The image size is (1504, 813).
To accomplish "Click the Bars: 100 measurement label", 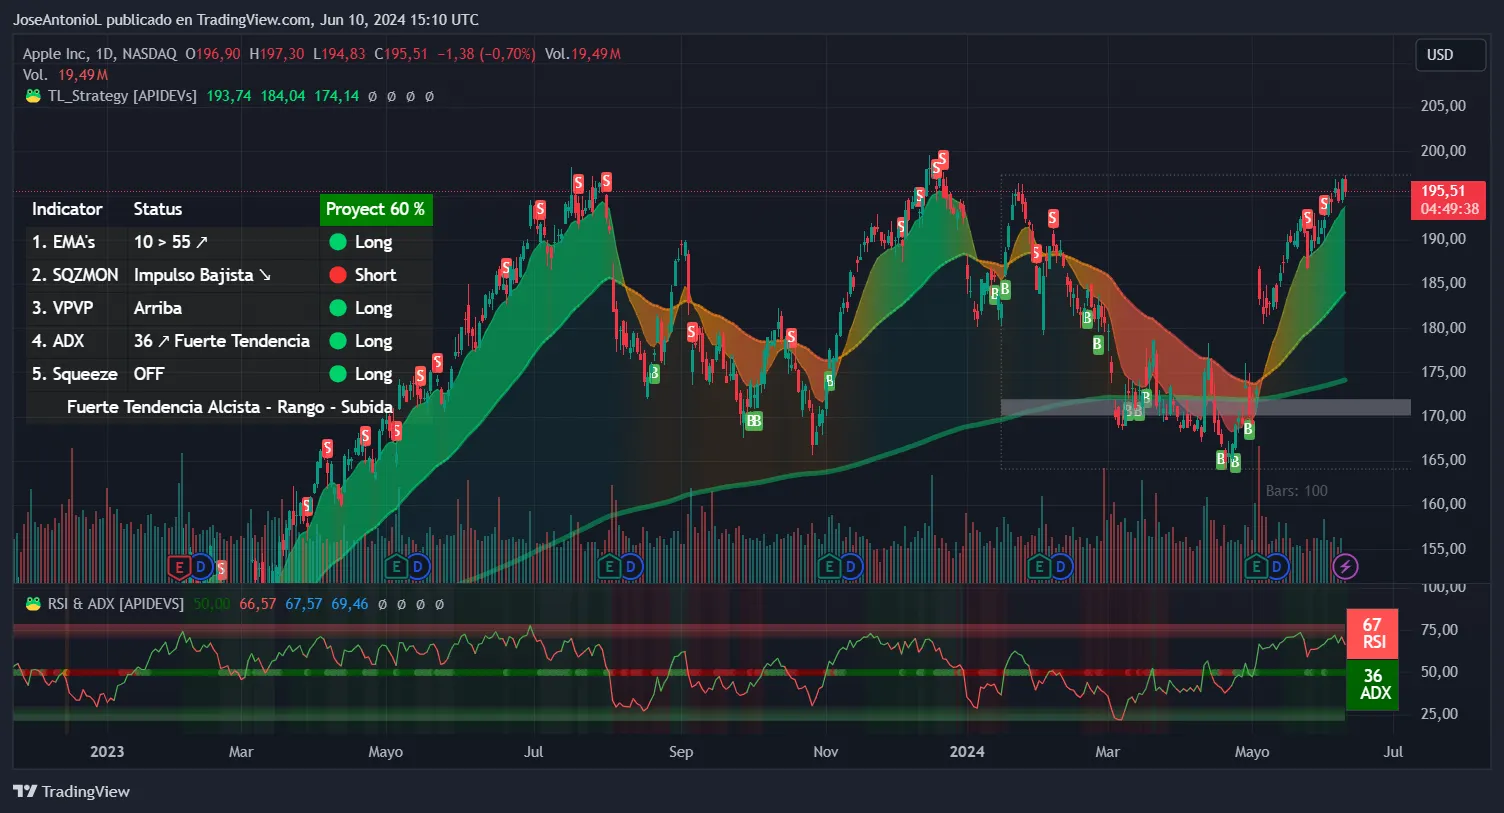I will [x=1296, y=490].
